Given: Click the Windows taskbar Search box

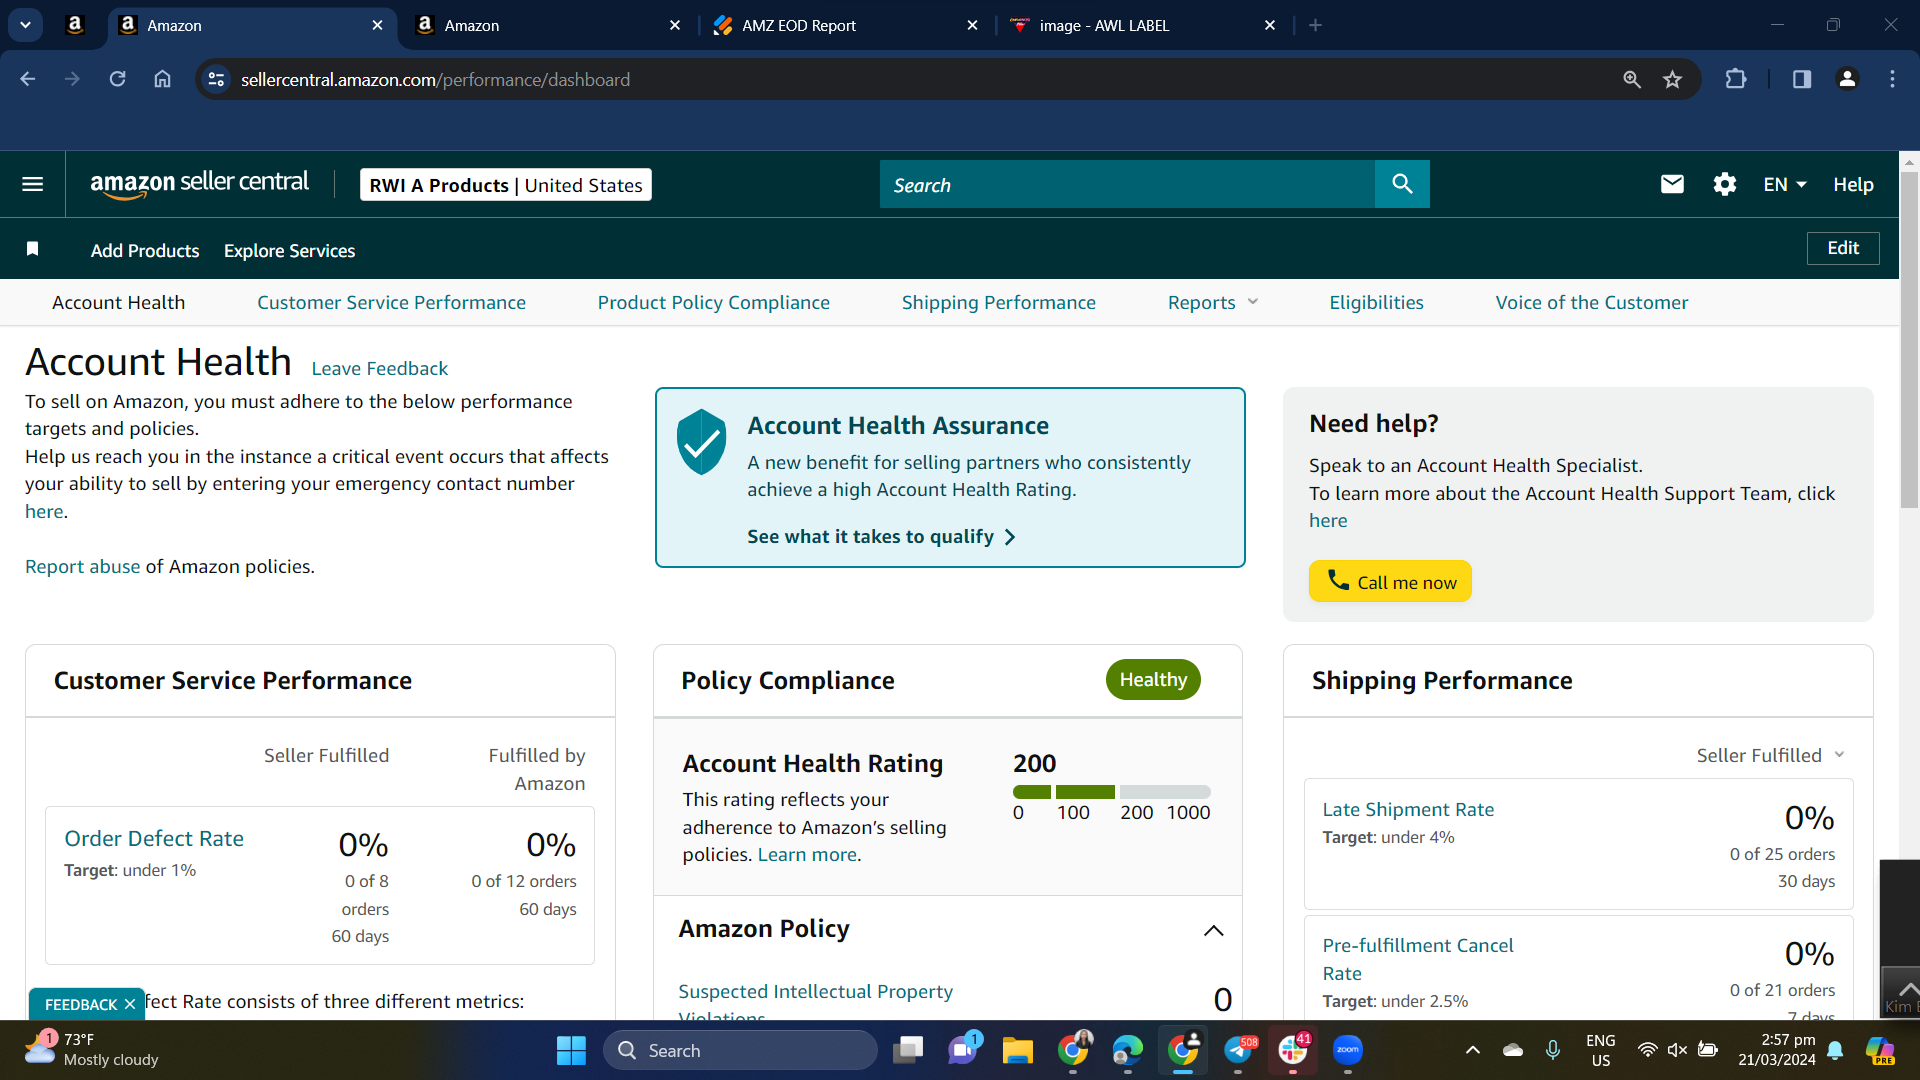Looking at the screenshot, I should point(740,1050).
